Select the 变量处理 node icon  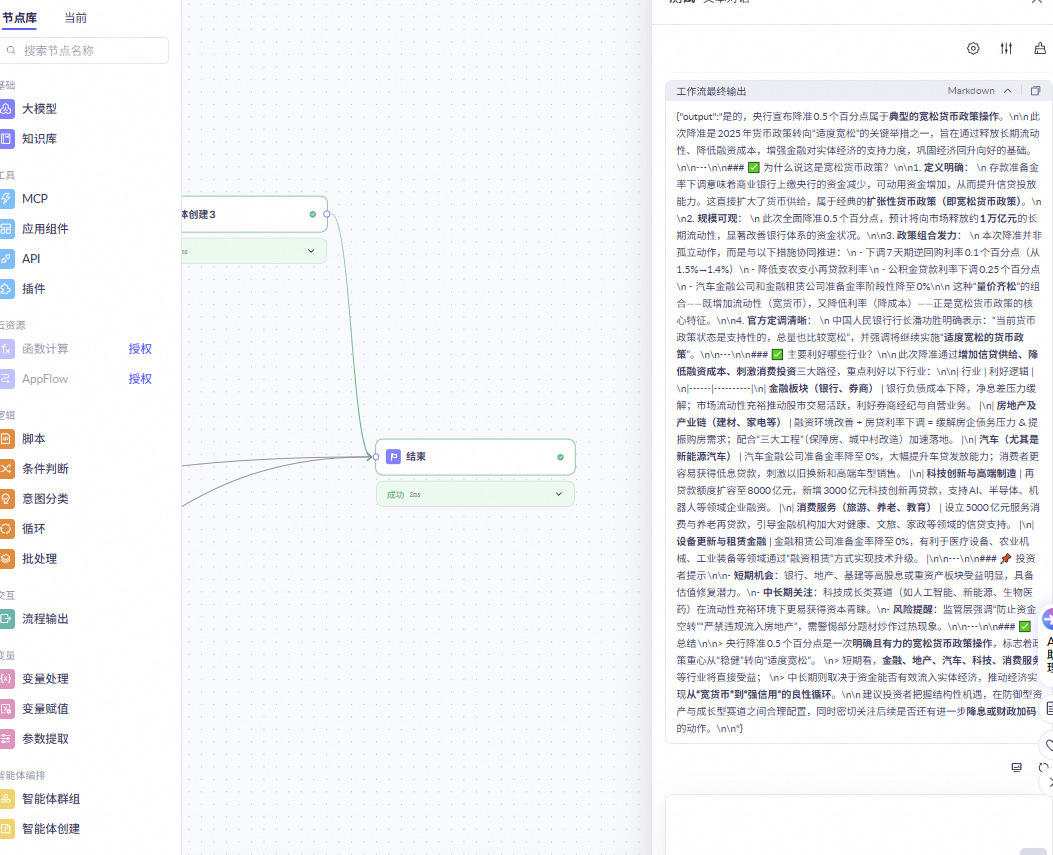click(6, 679)
